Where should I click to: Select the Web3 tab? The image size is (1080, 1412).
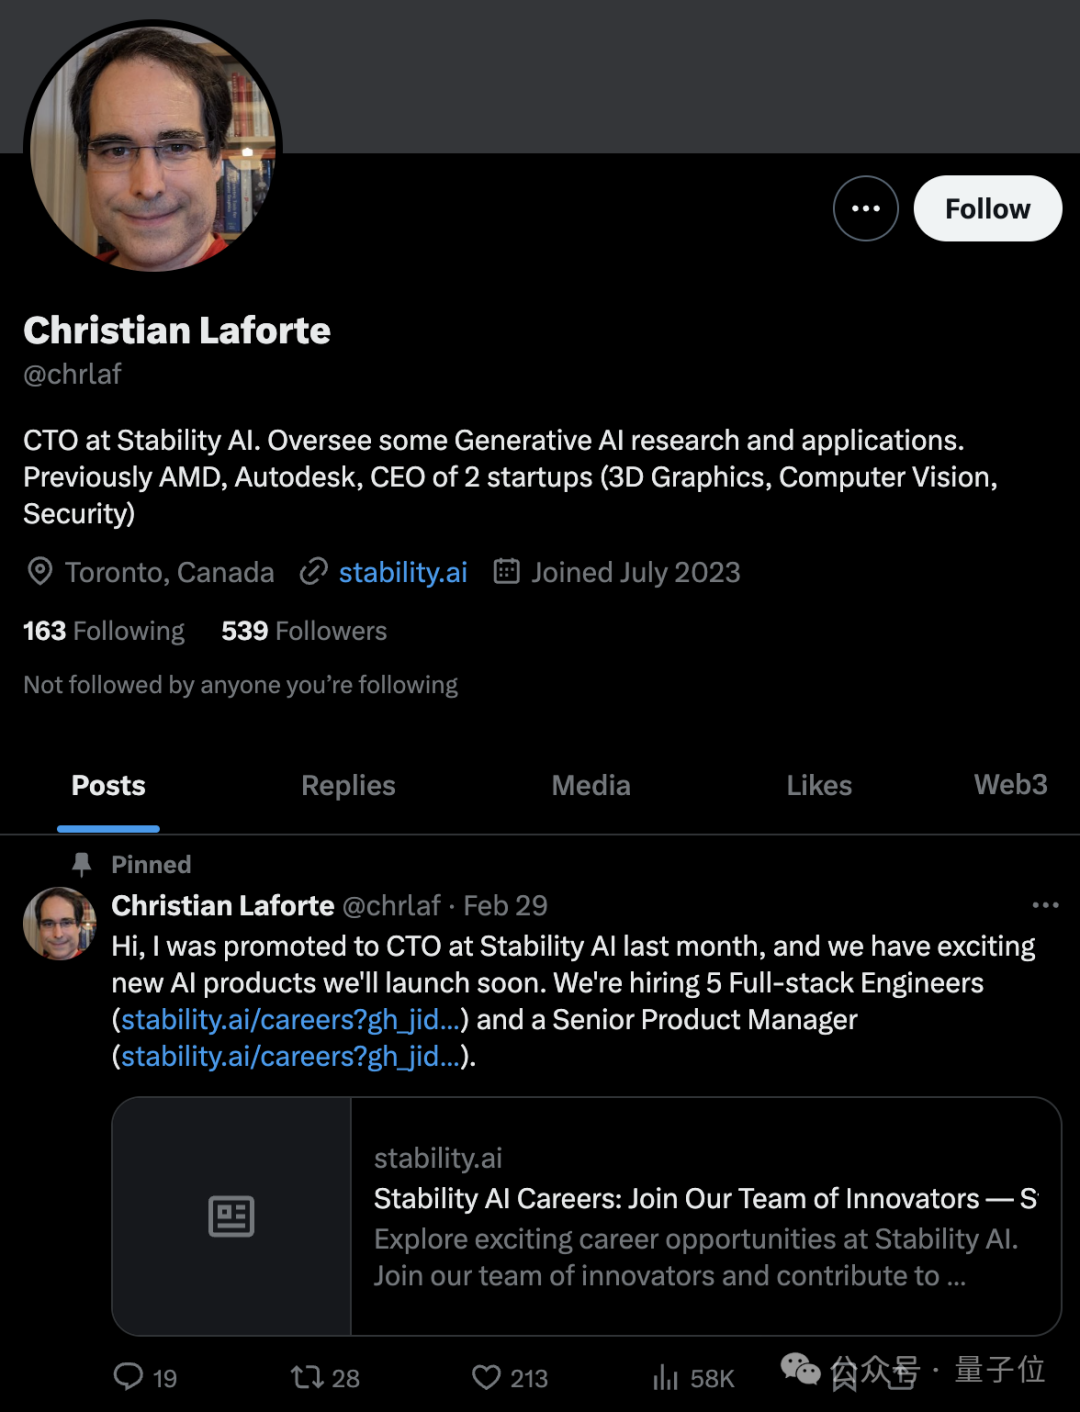click(1011, 784)
